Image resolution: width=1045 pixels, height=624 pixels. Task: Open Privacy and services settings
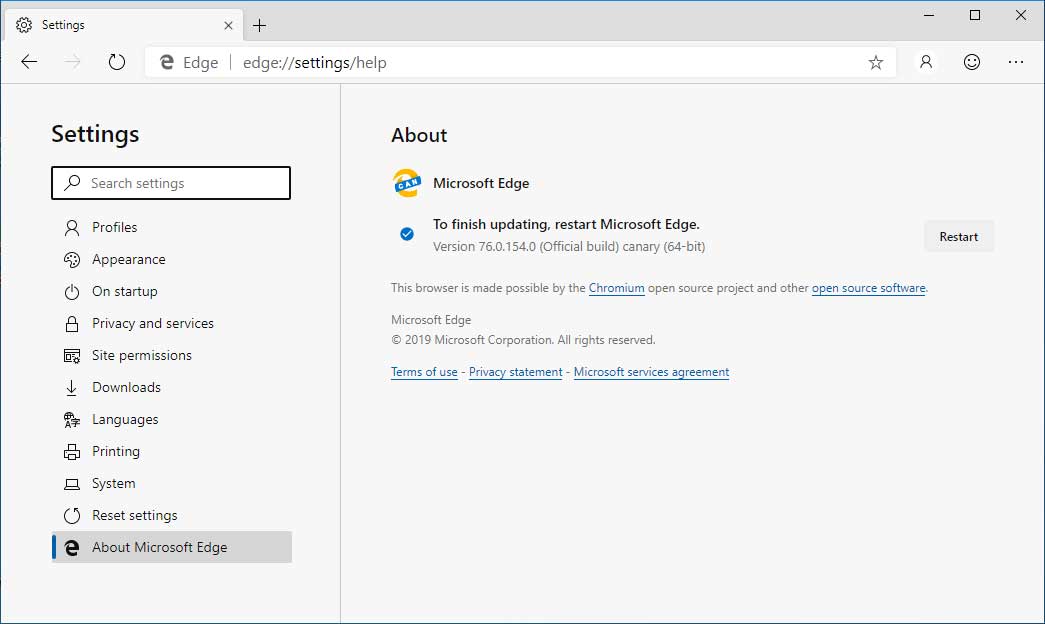pos(171,323)
